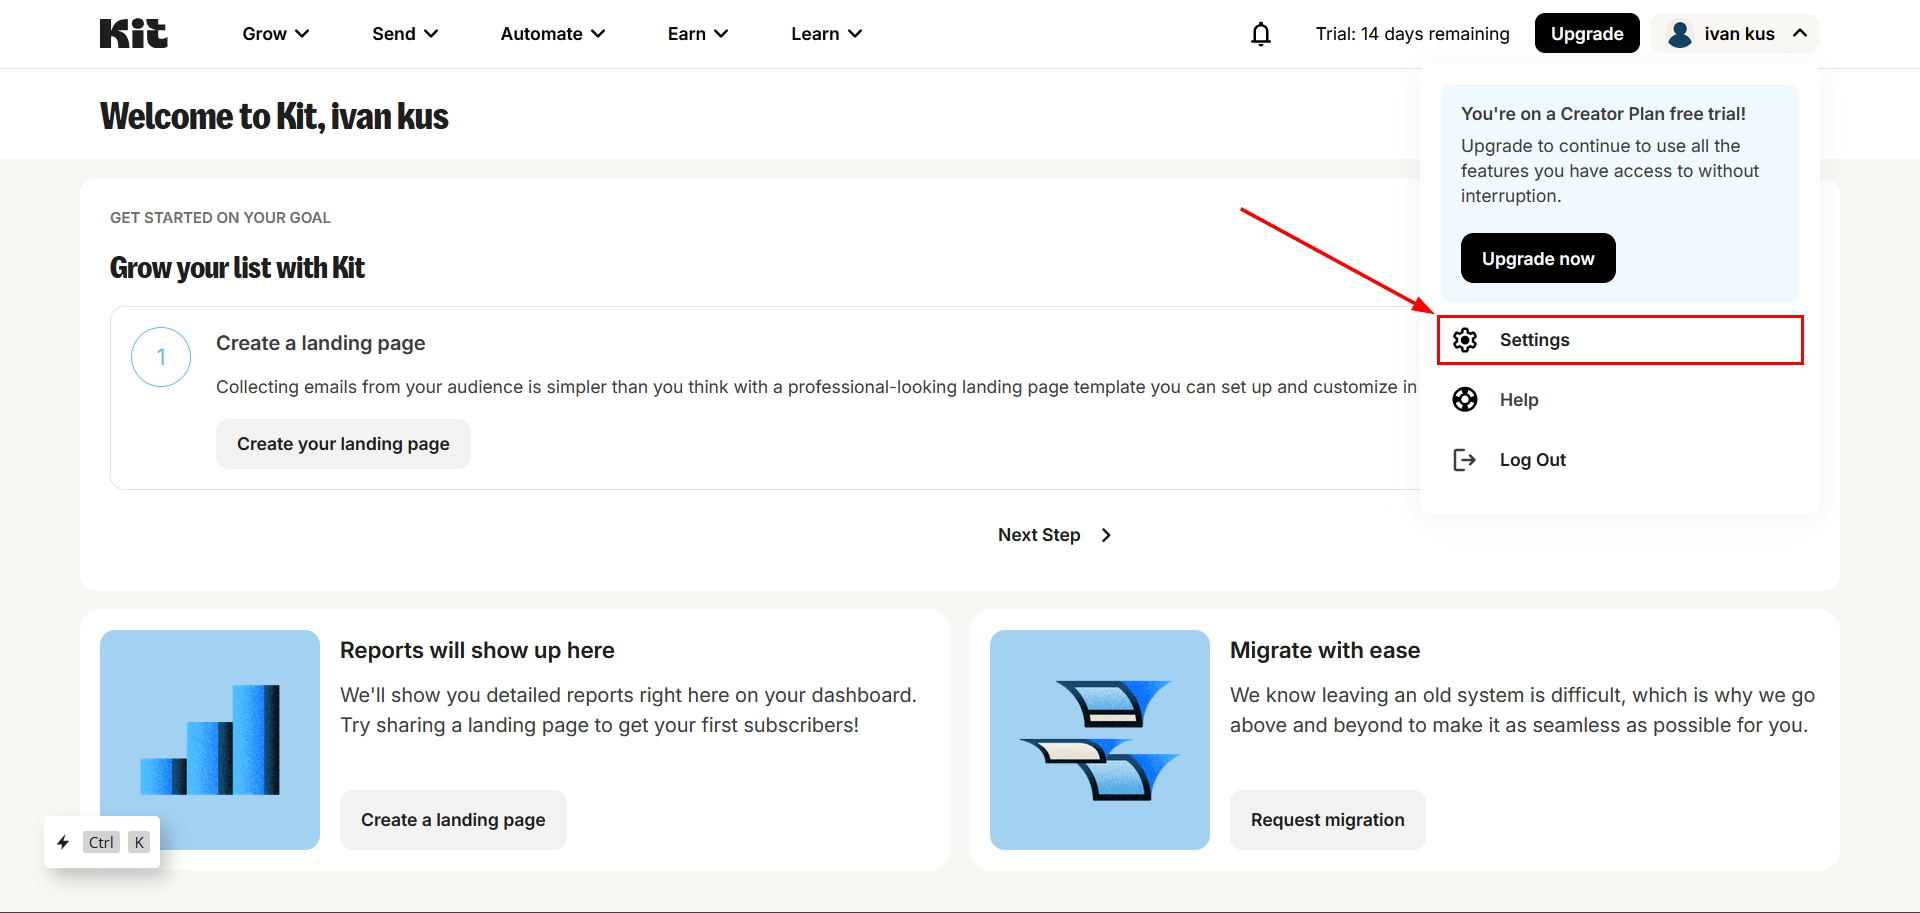Click the Log Out arrow icon
Screen dimensions: 1920x913
[x=1465, y=460]
